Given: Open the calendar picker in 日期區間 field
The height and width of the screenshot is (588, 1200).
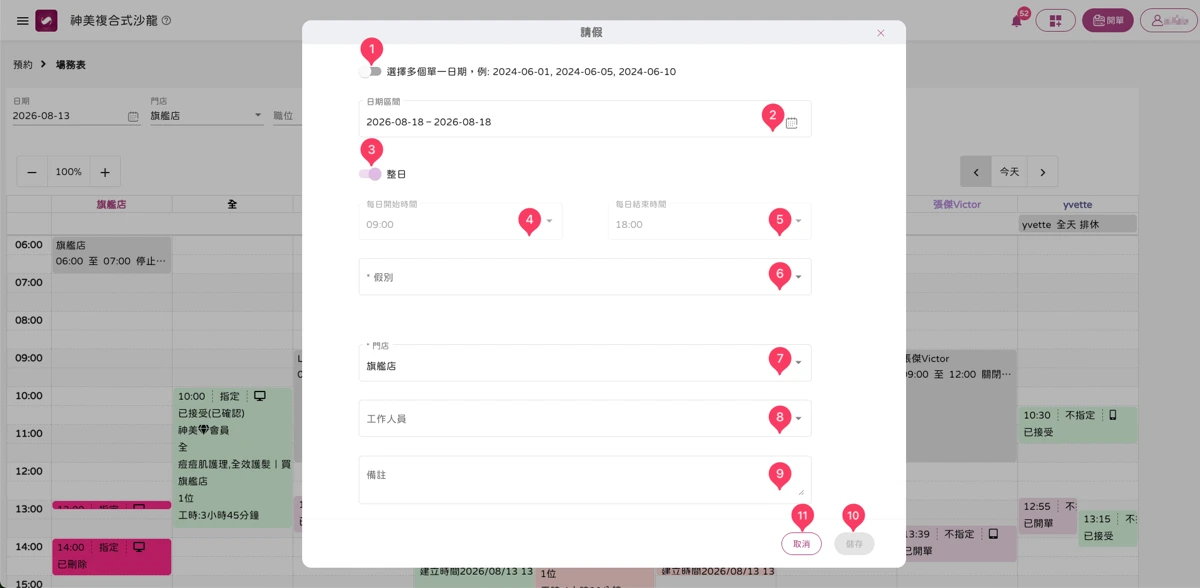Looking at the screenshot, I should point(791,122).
